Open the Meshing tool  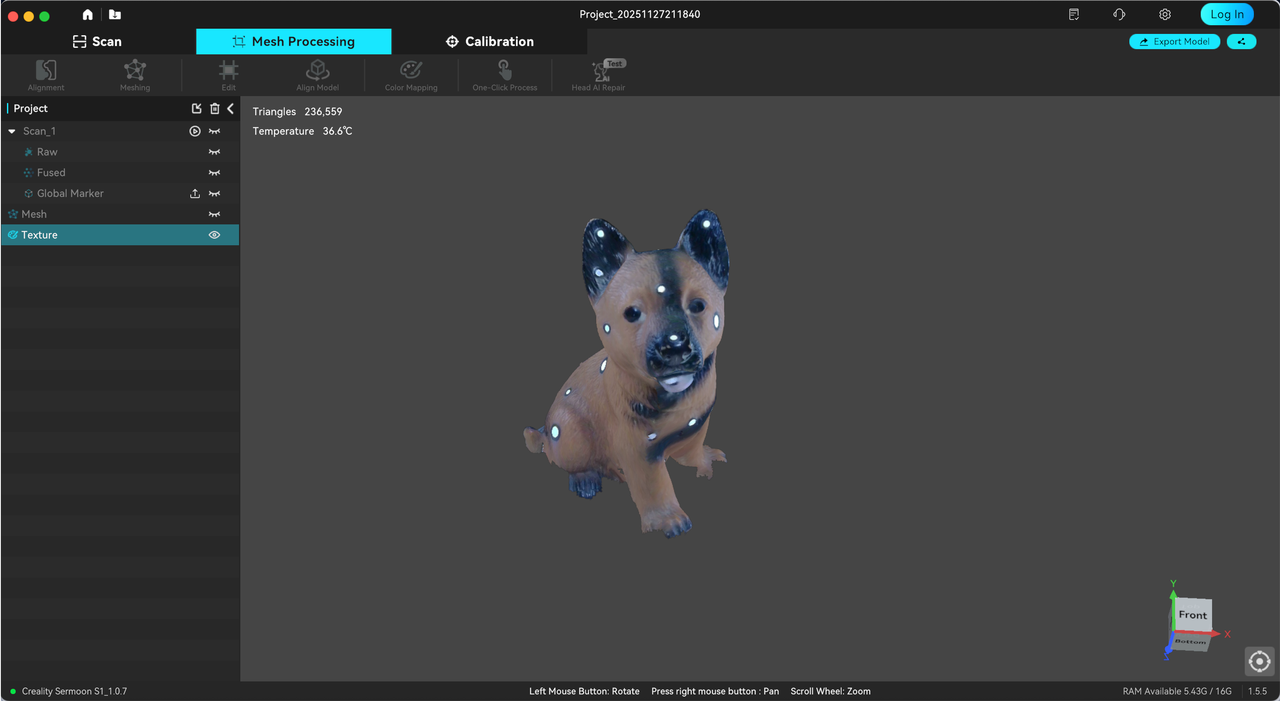tap(134, 74)
